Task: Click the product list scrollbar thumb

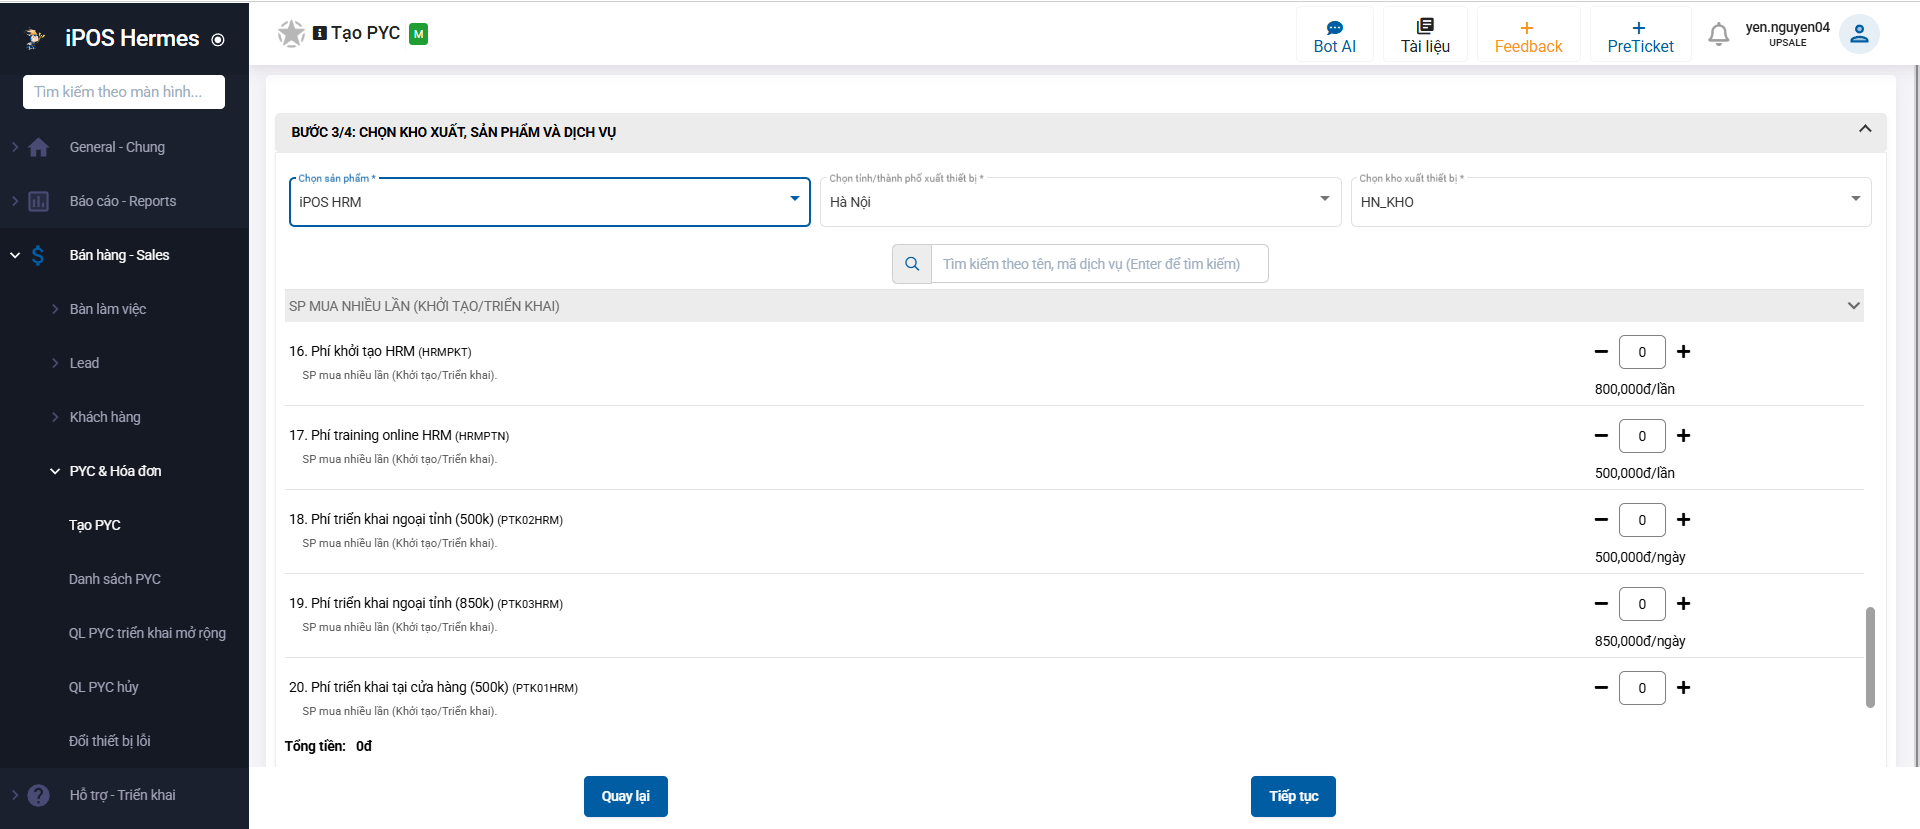Action: (x=1870, y=657)
